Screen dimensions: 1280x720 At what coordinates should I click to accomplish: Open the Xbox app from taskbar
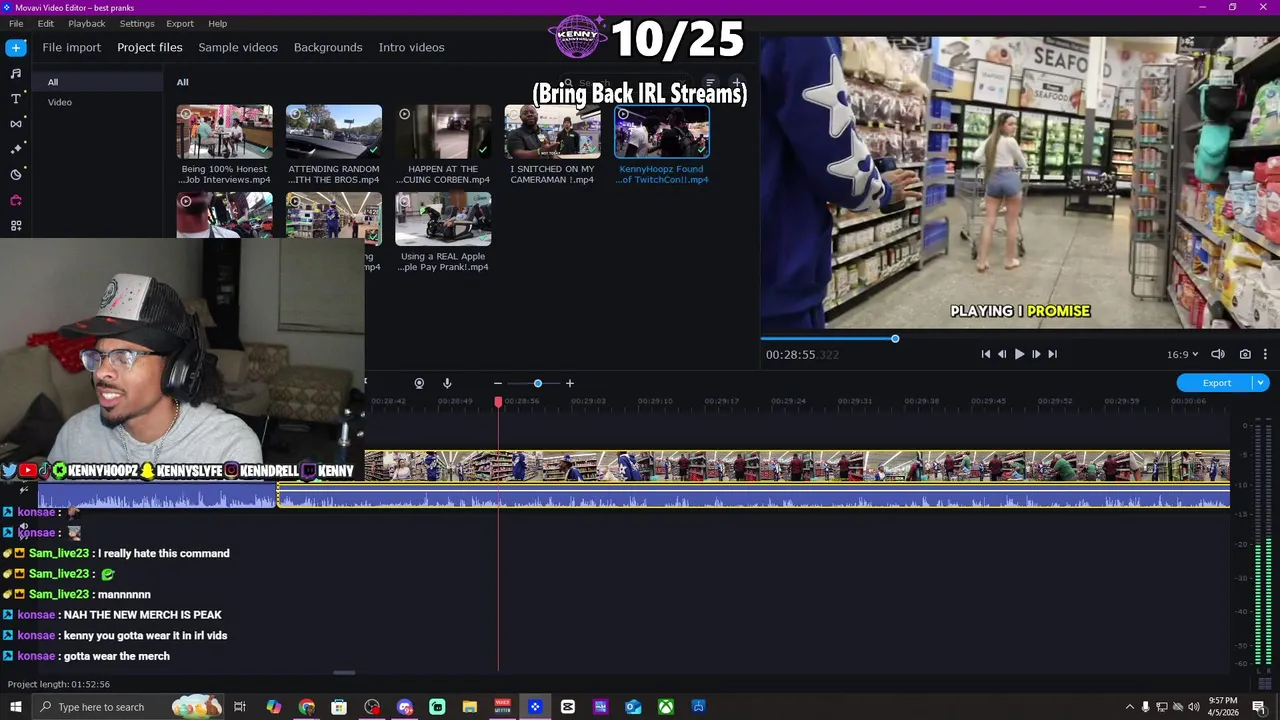pyautogui.click(x=665, y=707)
